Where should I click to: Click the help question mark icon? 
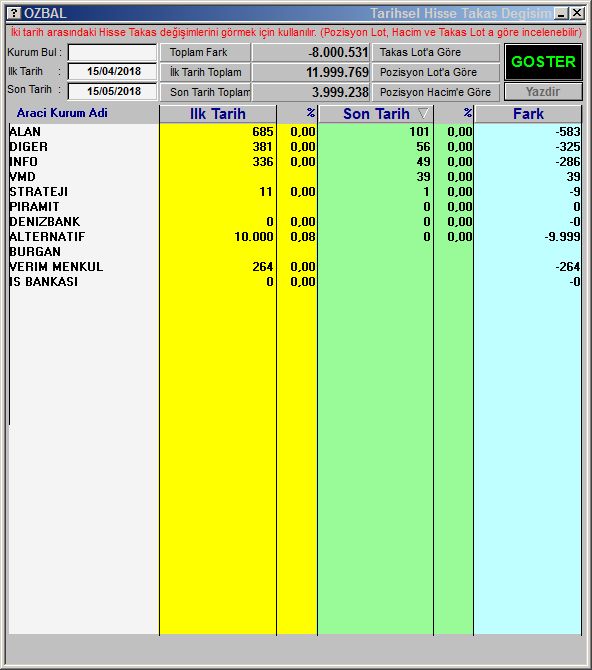coord(14,13)
